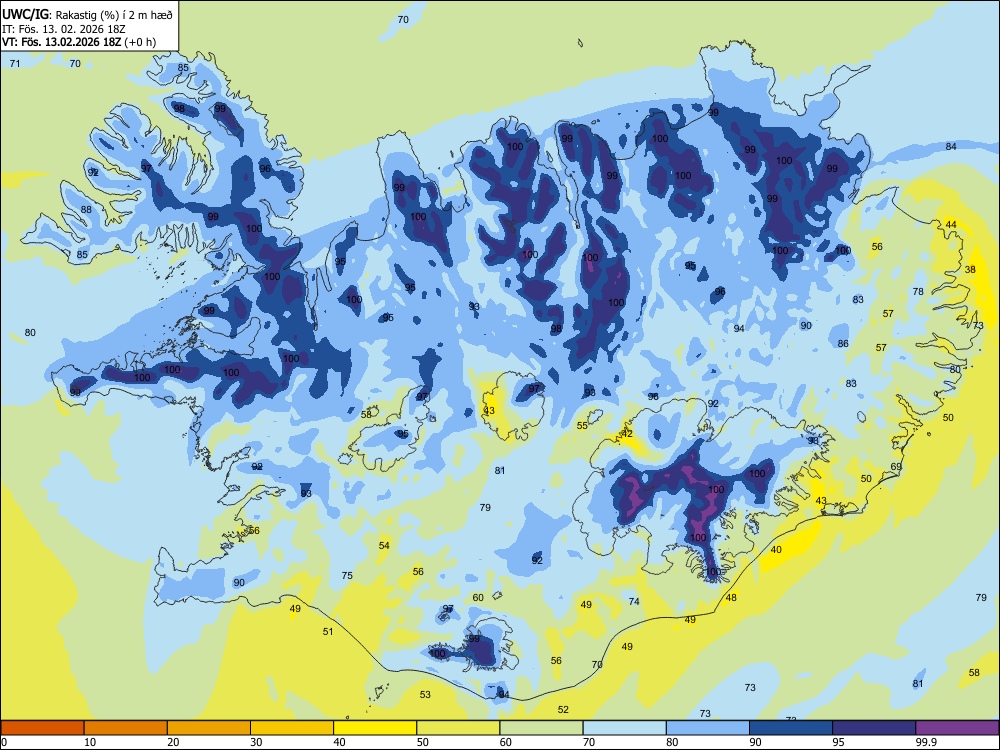Click the humidity value 40
The height and width of the screenshot is (750, 1000).
pyautogui.click(x=776, y=549)
